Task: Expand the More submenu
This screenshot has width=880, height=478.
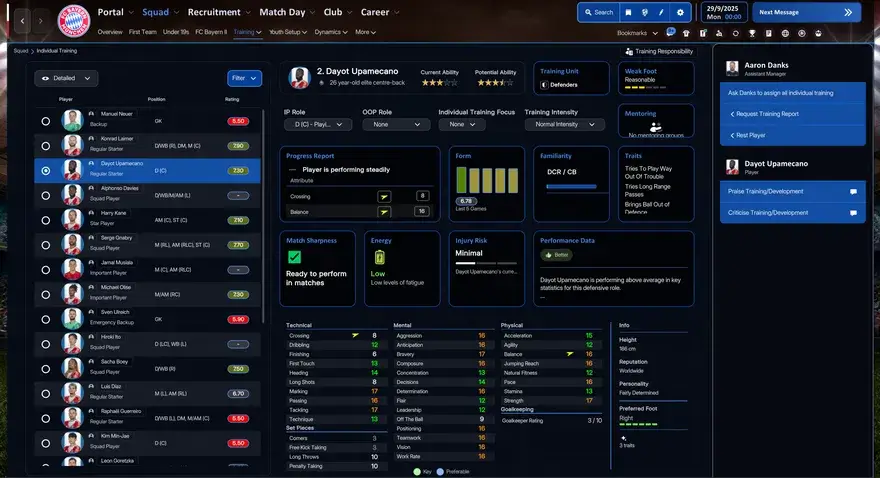Action: pos(365,32)
